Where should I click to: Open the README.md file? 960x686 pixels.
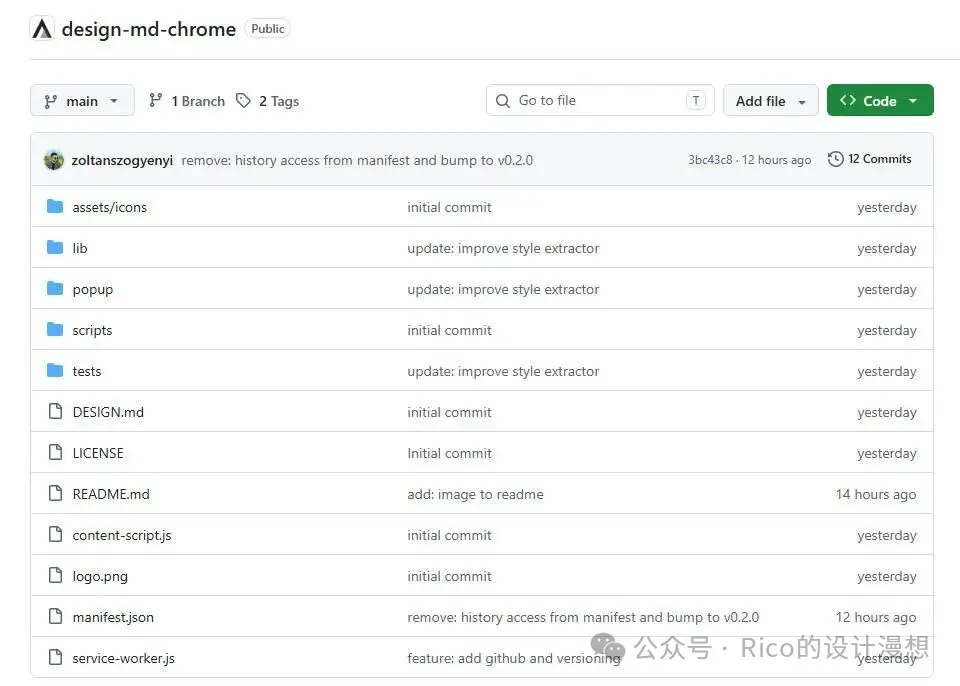111,494
